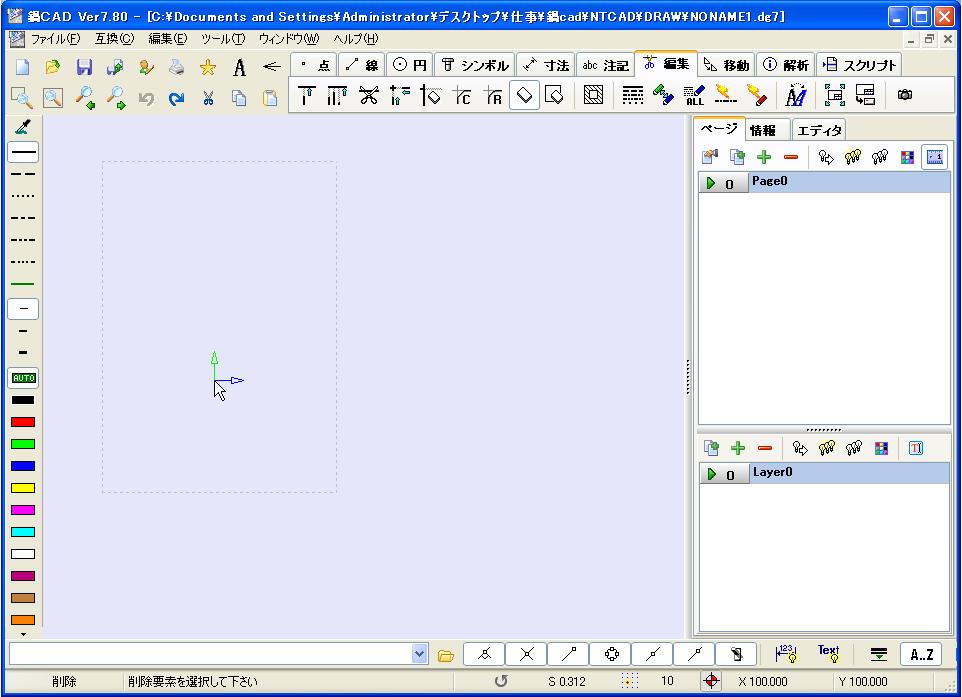
Task: Switch to the 寸法 tab
Action: point(545,64)
